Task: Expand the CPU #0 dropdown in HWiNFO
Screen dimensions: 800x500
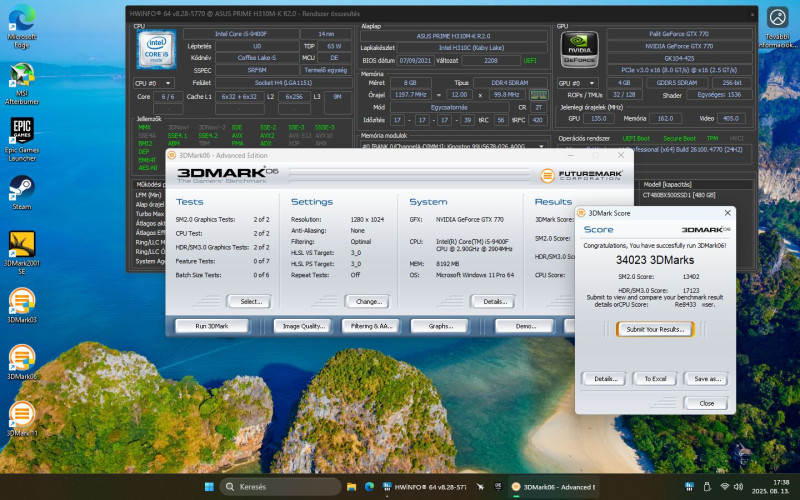Action: click(x=154, y=83)
